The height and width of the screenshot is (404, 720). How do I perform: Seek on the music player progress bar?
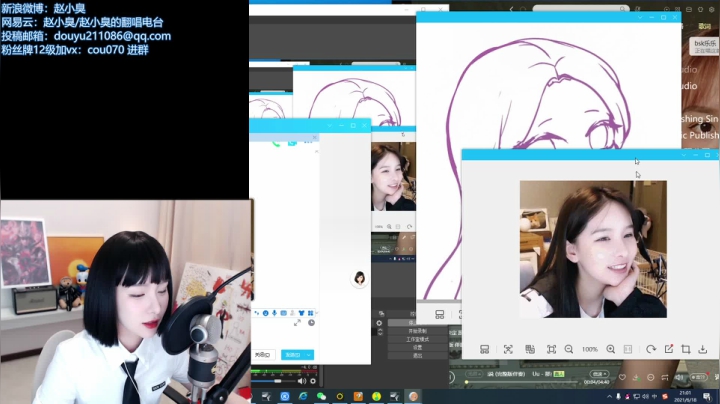(521, 382)
